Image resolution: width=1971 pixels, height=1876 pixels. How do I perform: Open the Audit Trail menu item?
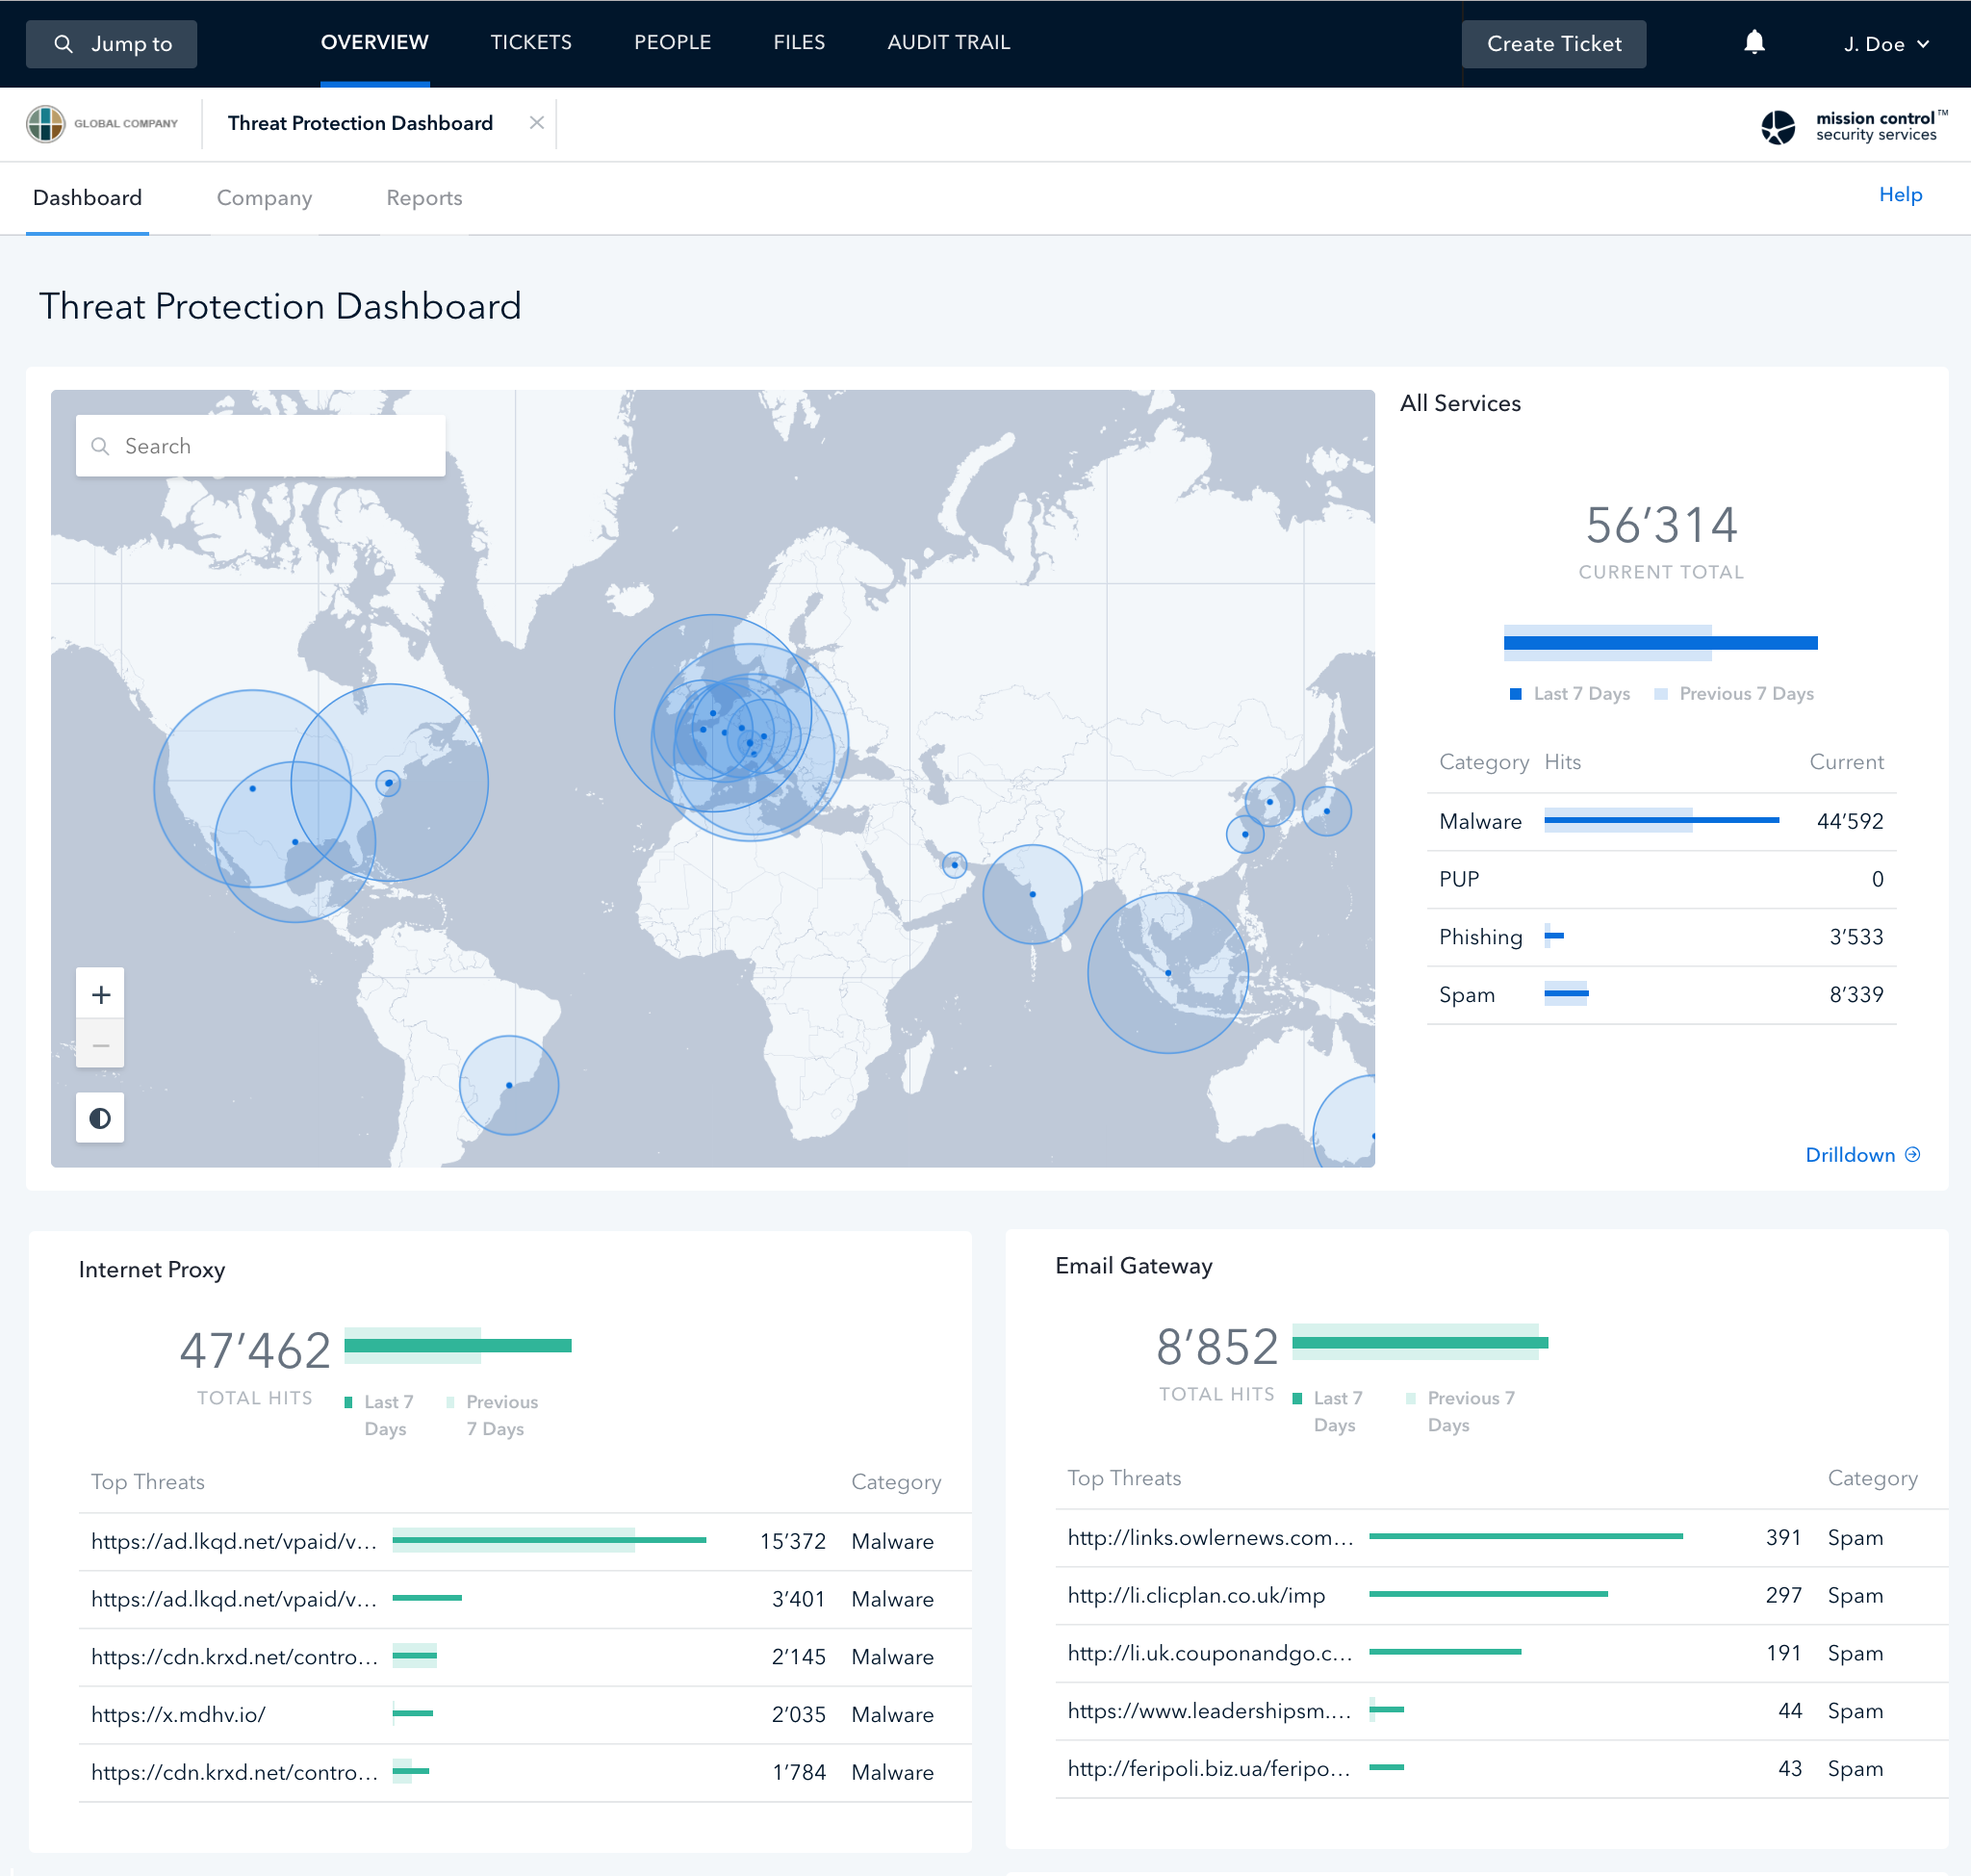coord(948,42)
